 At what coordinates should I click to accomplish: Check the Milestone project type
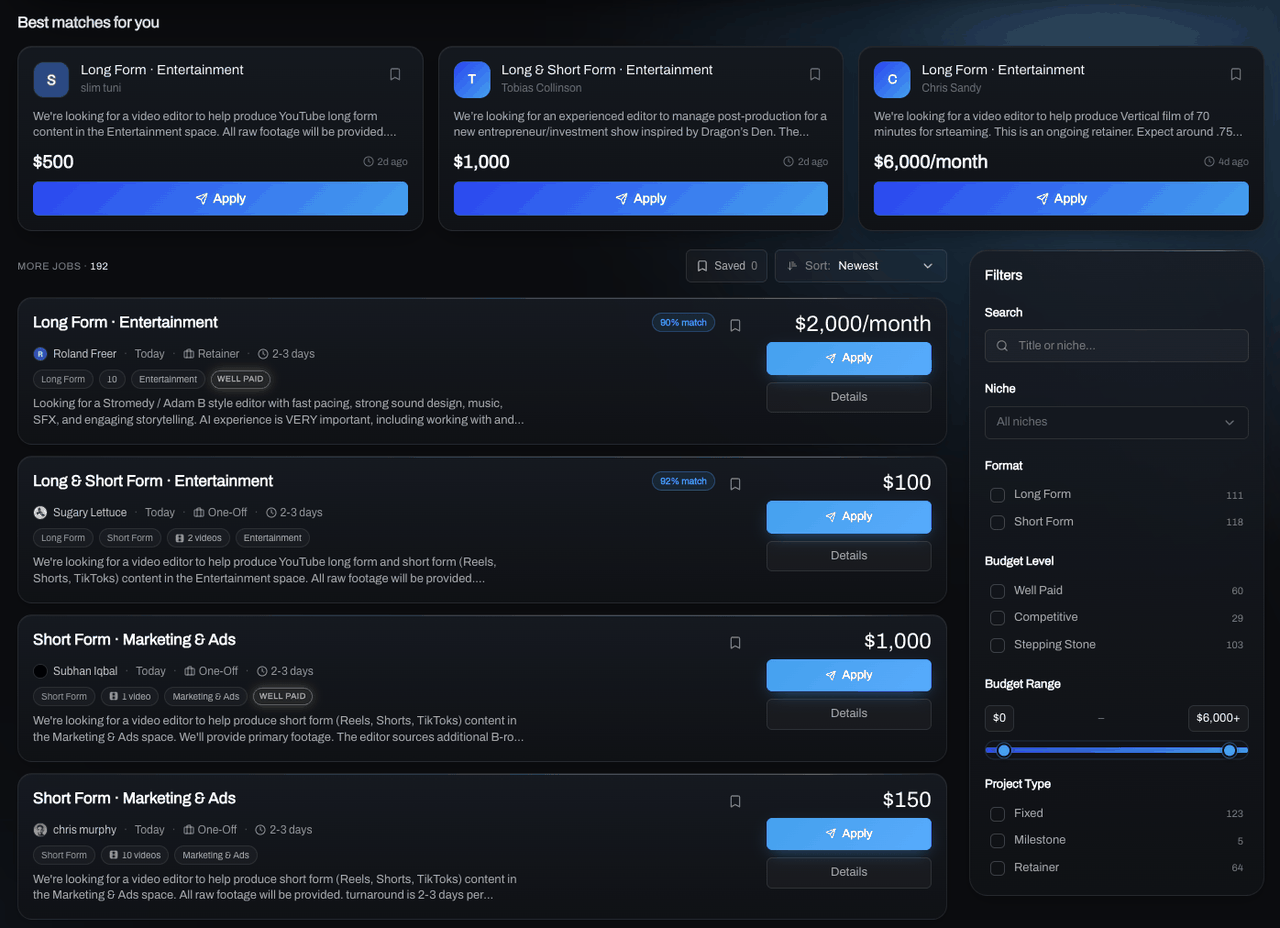997,841
